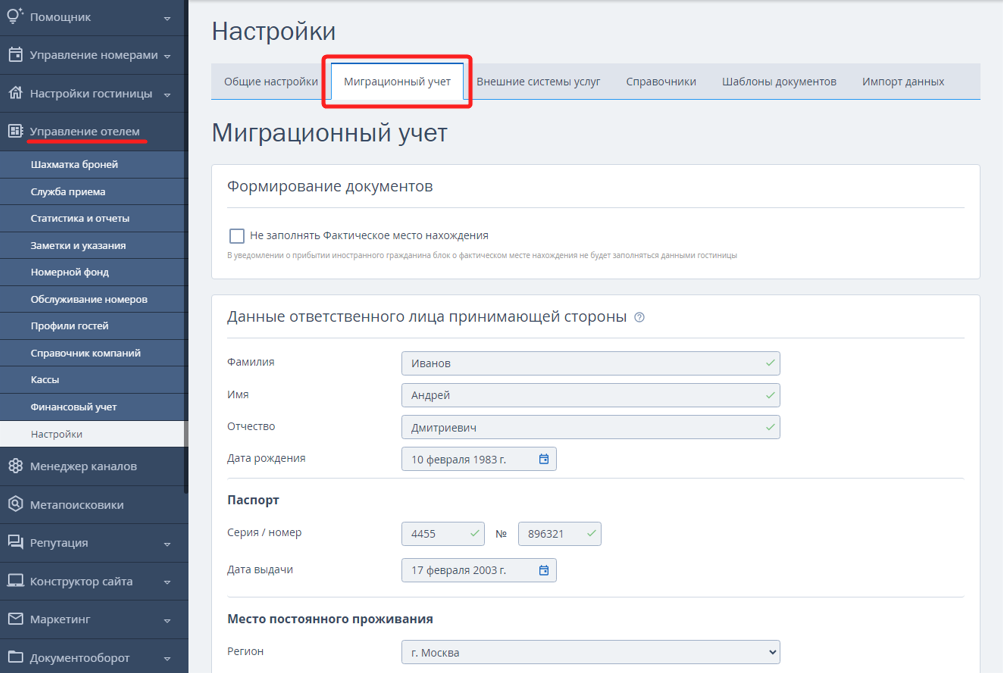Open Кассы in sidebar
This screenshot has width=1003, height=673.
click(93, 379)
